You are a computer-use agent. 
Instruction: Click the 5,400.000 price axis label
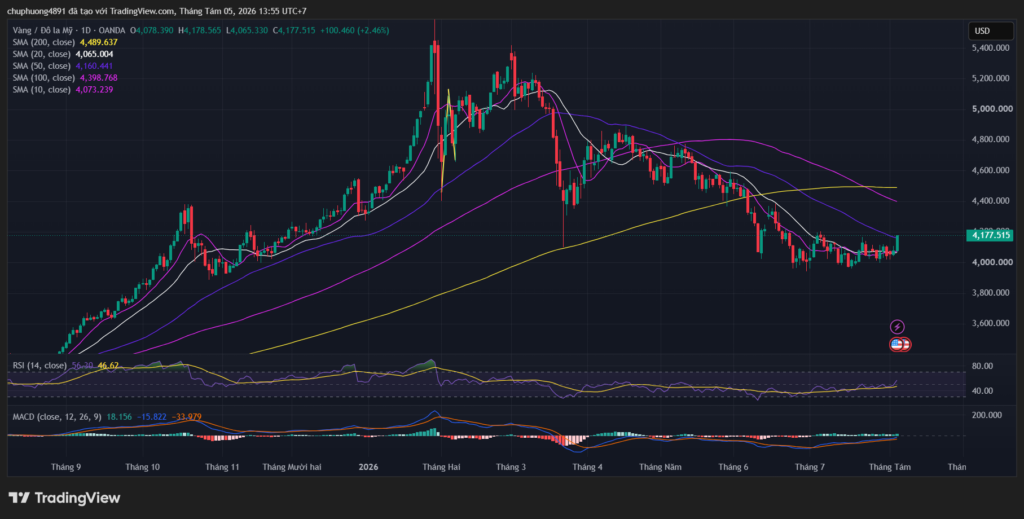point(992,48)
